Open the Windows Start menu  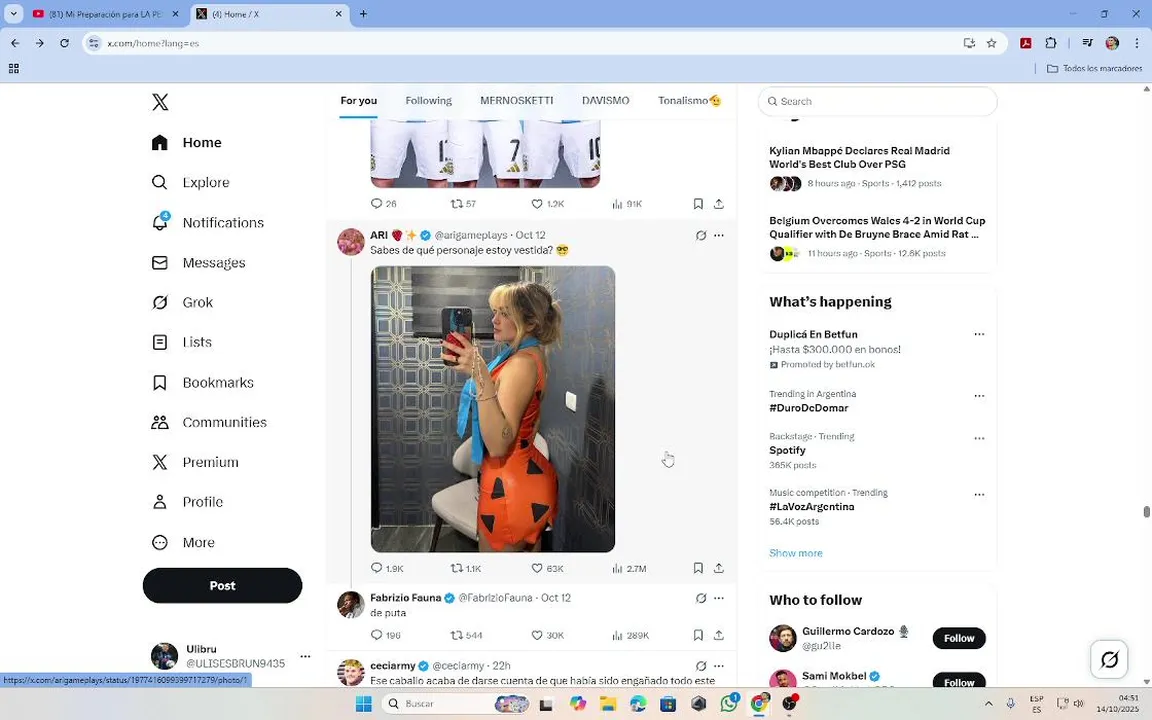(x=364, y=703)
